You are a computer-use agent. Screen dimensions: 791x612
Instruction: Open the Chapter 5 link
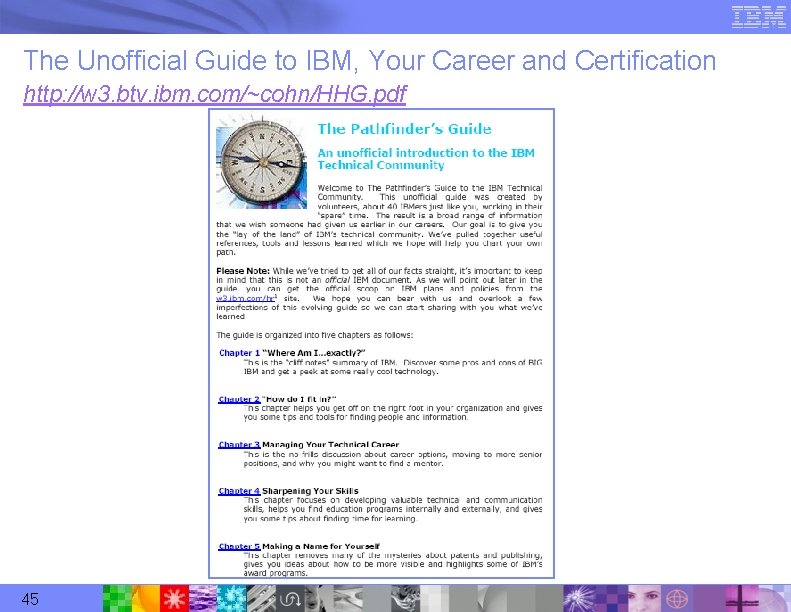coord(239,546)
